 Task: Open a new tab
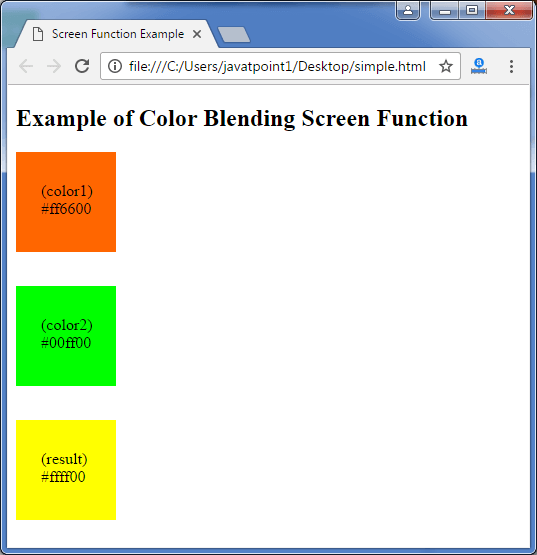(x=234, y=35)
